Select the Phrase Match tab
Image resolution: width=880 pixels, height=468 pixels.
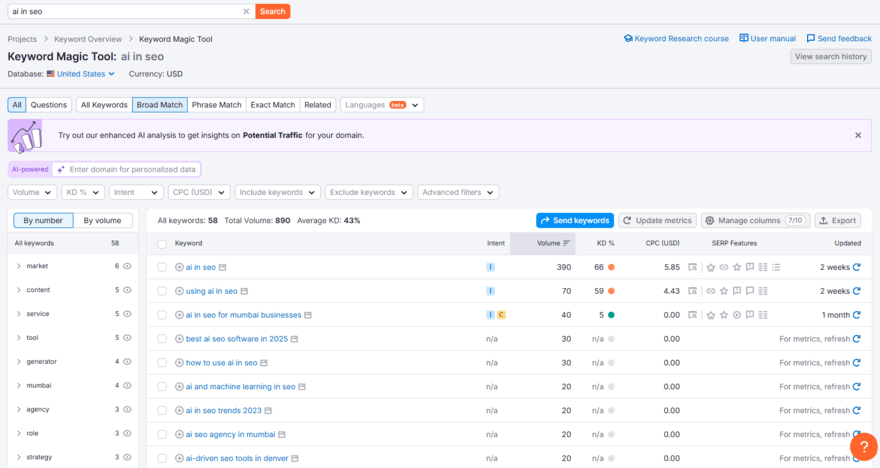coord(217,105)
